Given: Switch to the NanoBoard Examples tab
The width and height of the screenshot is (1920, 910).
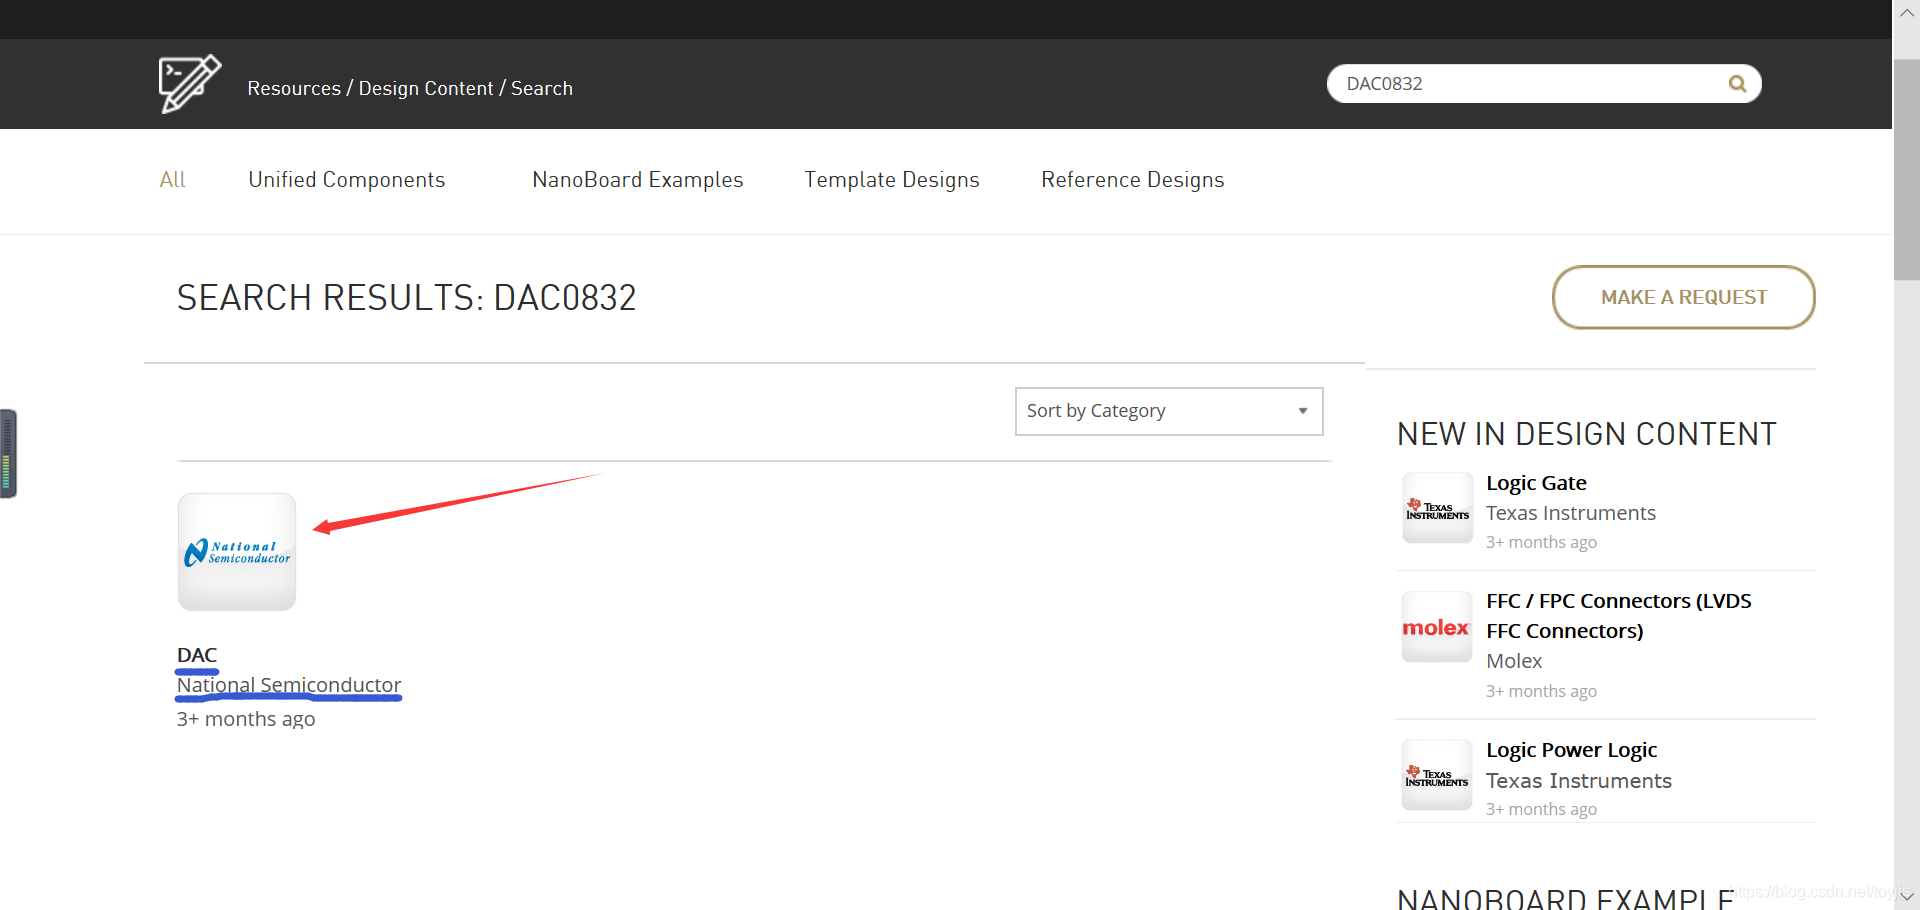Looking at the screenshot, I should [638, 180].
